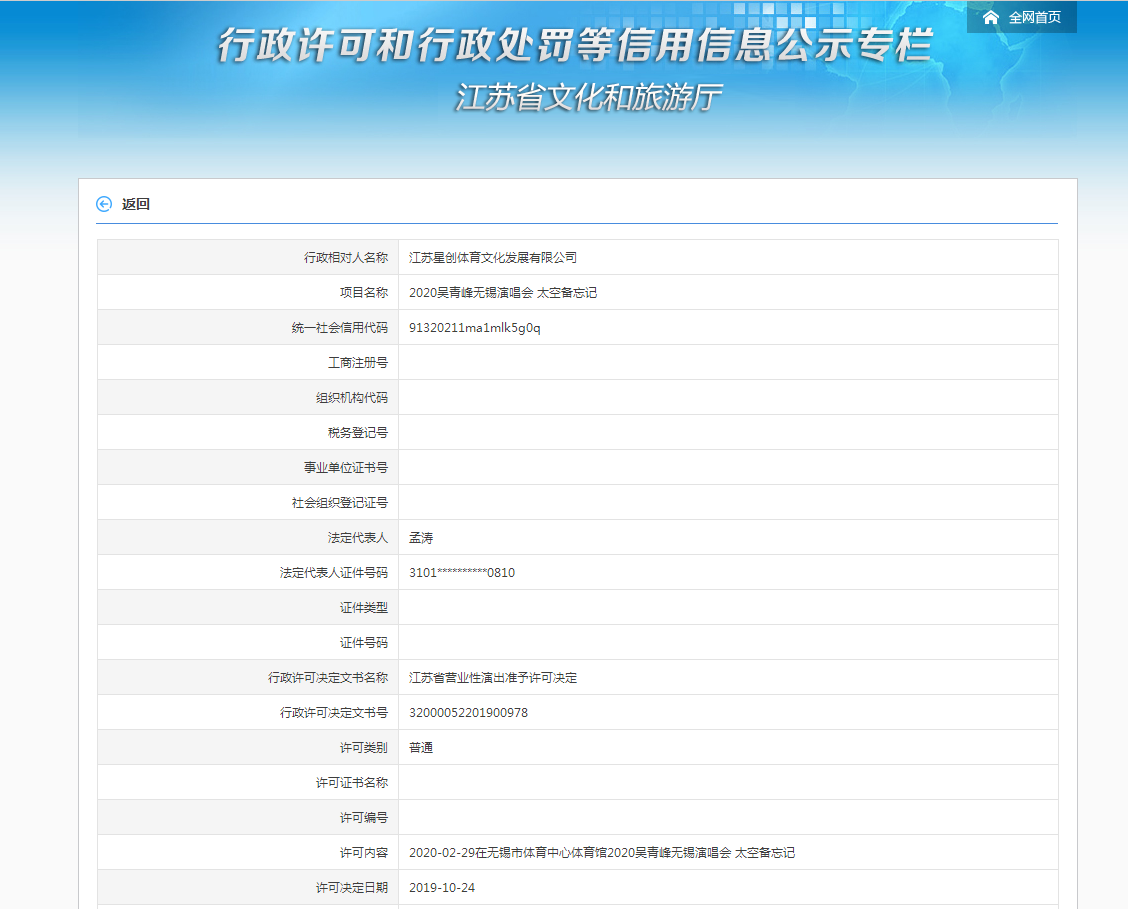The width and height of the screenshot is (1128, 909).
Task: Click the 许可证书名称 label cell
Action: [x=352, y=783]
